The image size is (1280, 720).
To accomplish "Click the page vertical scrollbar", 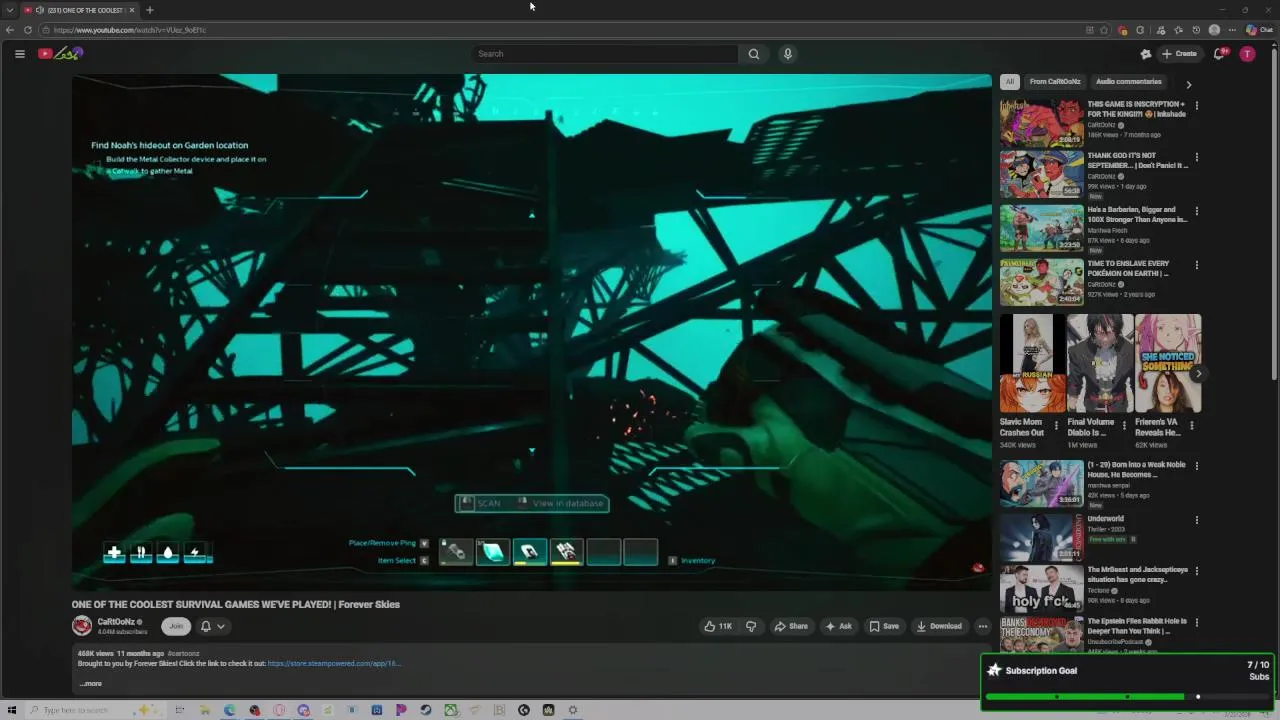I will click(x=1274, y=210).
